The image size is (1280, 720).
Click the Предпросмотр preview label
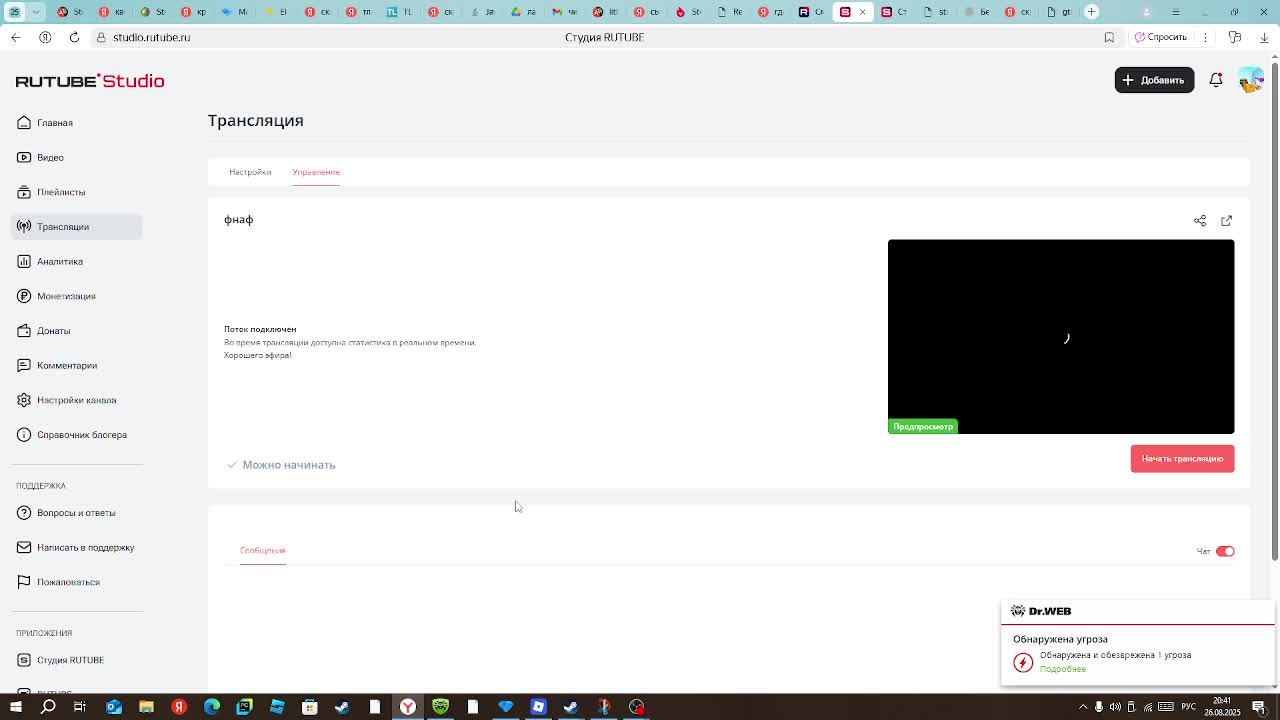click(923, 427)
